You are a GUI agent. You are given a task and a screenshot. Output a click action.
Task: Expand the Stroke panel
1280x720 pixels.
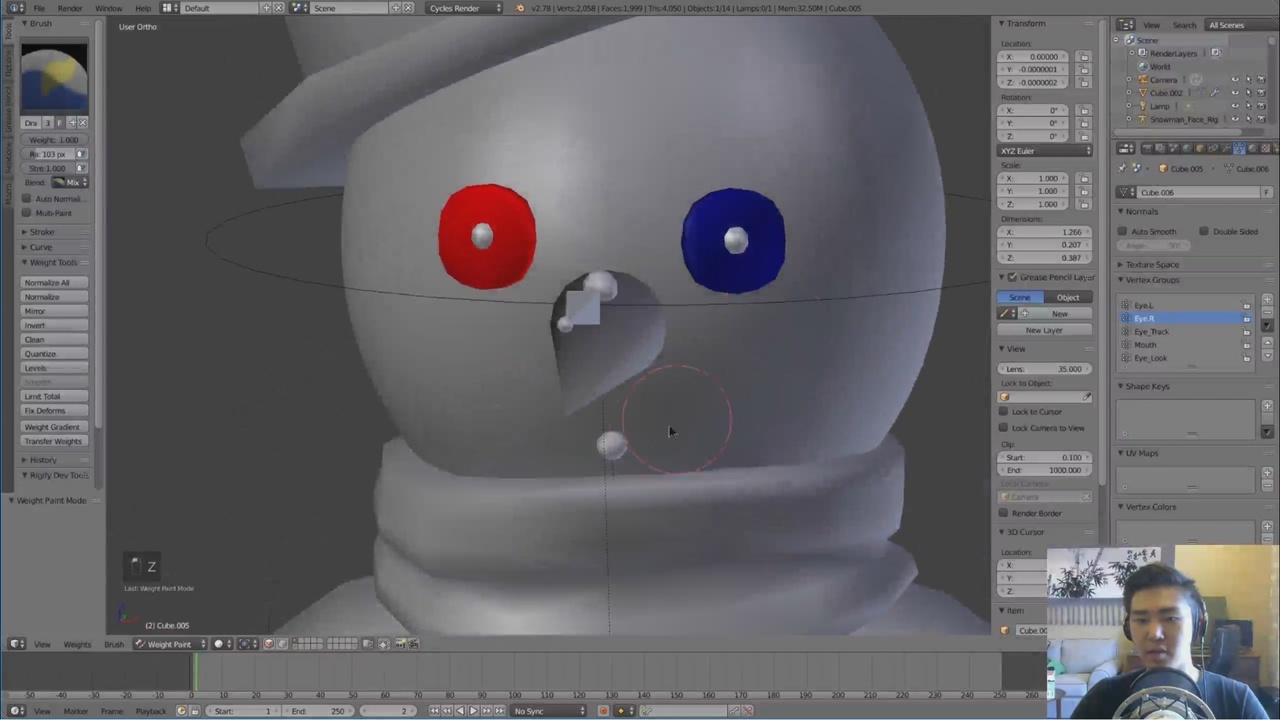41,232
